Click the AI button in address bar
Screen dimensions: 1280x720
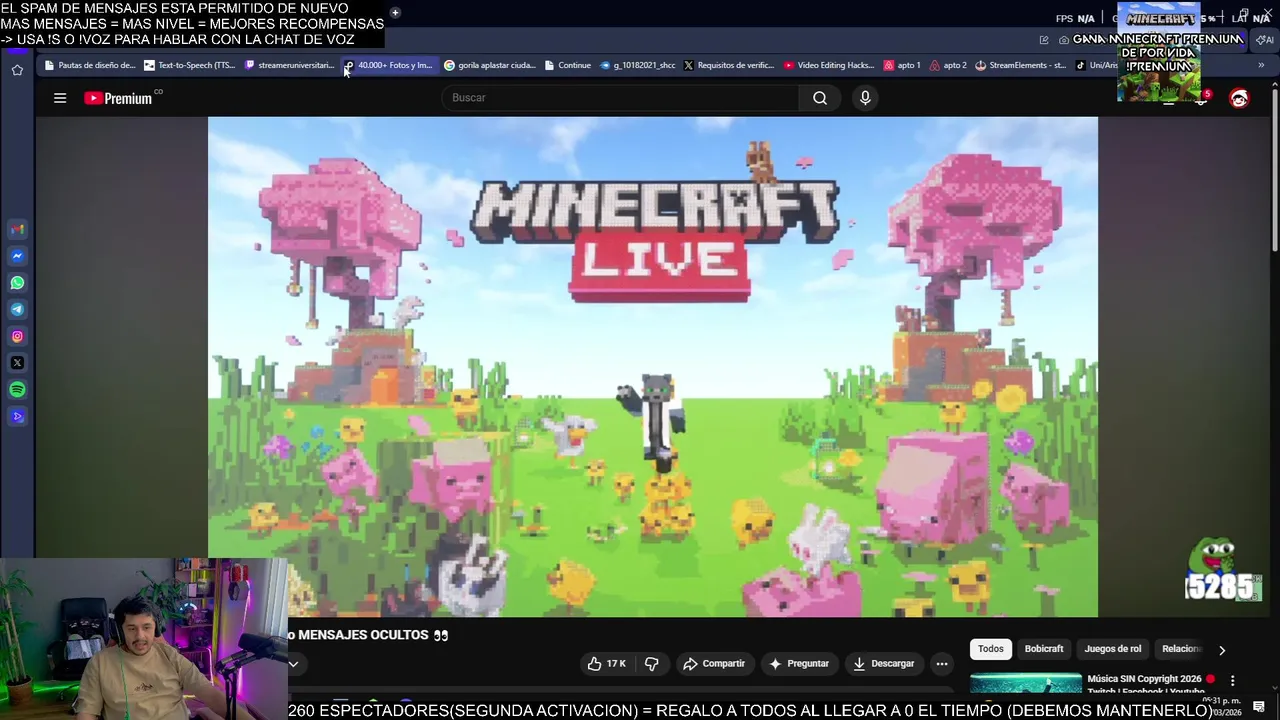pyautogui.click(x=1265, y=40)
